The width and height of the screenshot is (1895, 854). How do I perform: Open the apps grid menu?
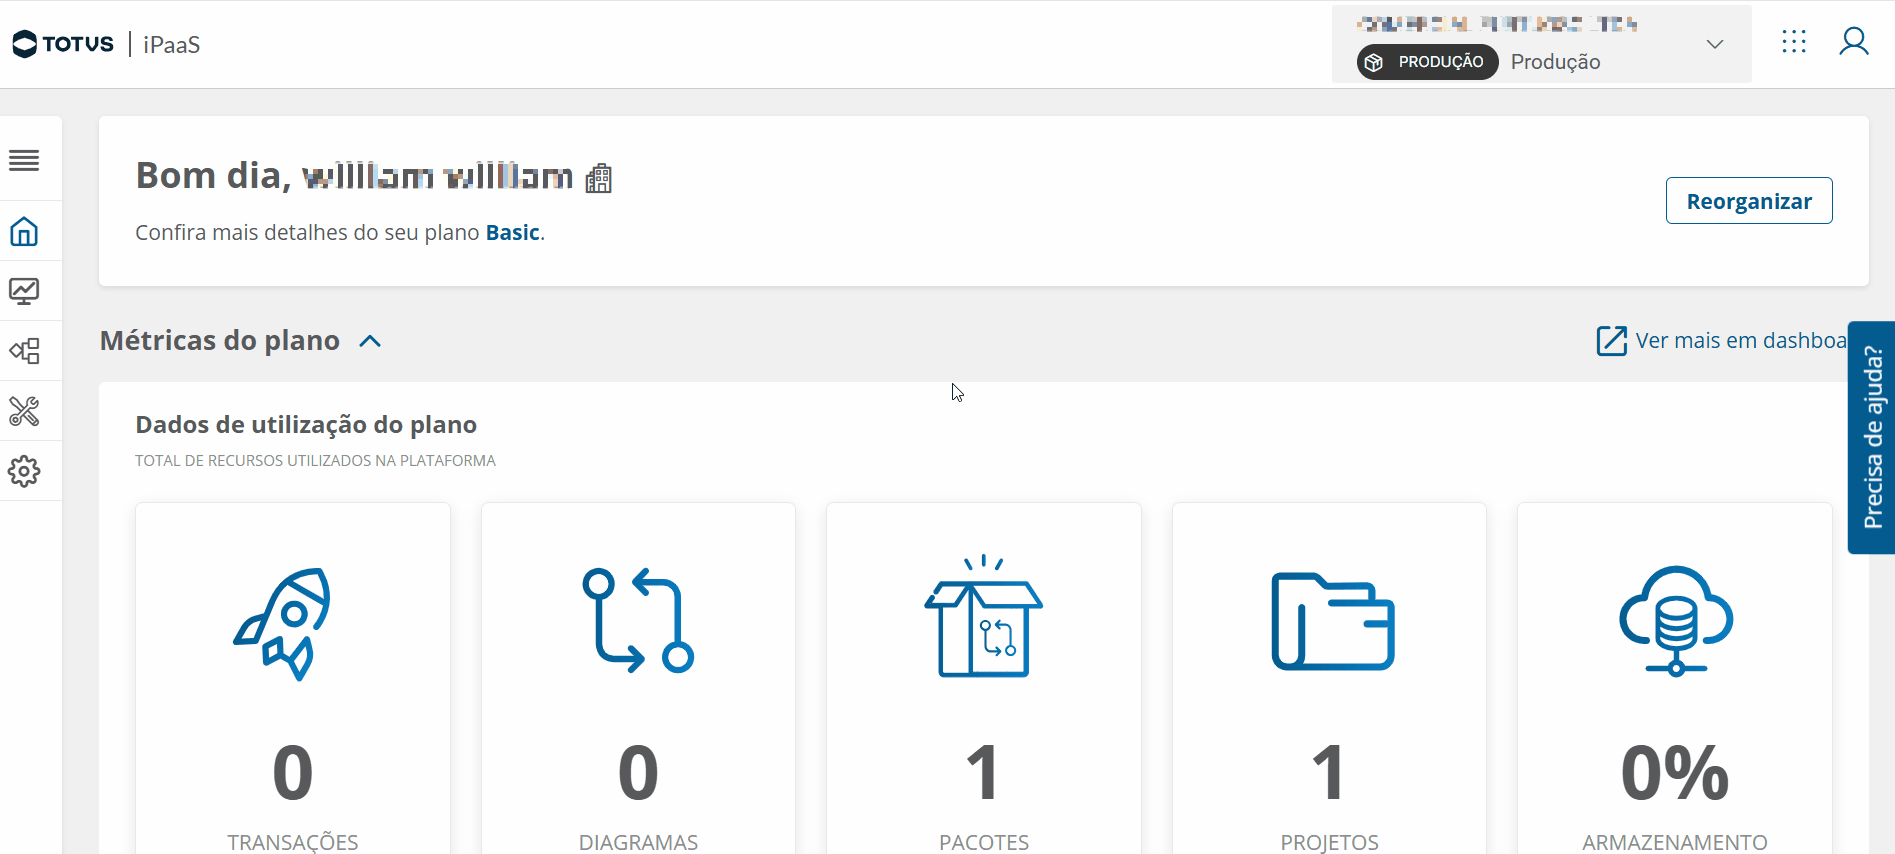[x=1794, y=42]
